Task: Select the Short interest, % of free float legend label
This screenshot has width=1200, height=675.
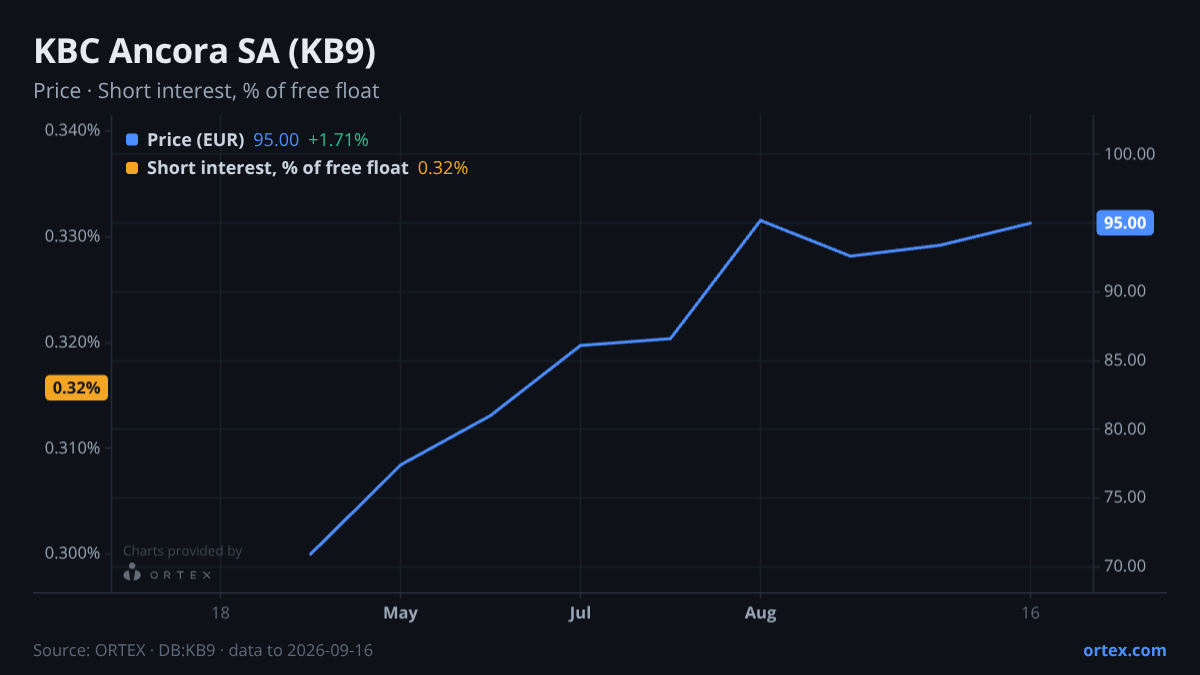Action: tap(277, 168)
